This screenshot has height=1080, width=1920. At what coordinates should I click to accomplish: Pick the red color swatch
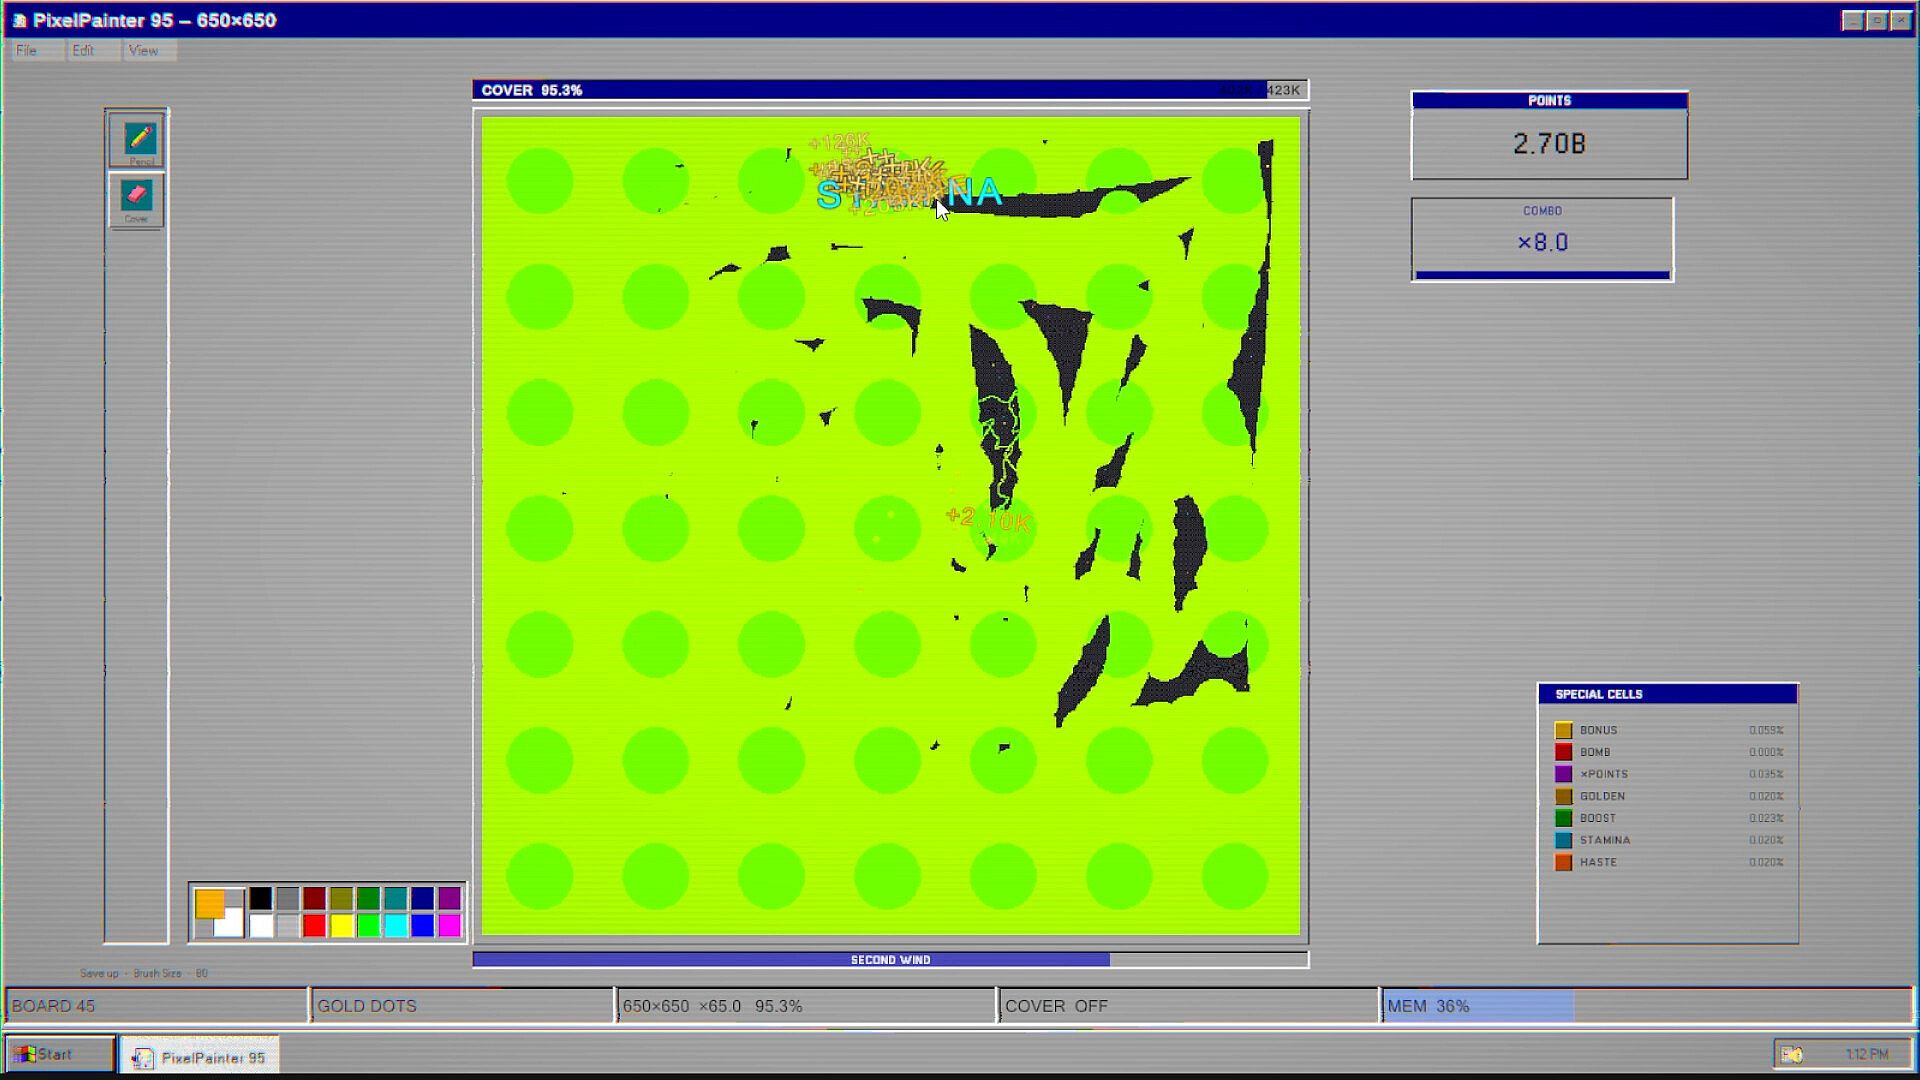(314, 926)
